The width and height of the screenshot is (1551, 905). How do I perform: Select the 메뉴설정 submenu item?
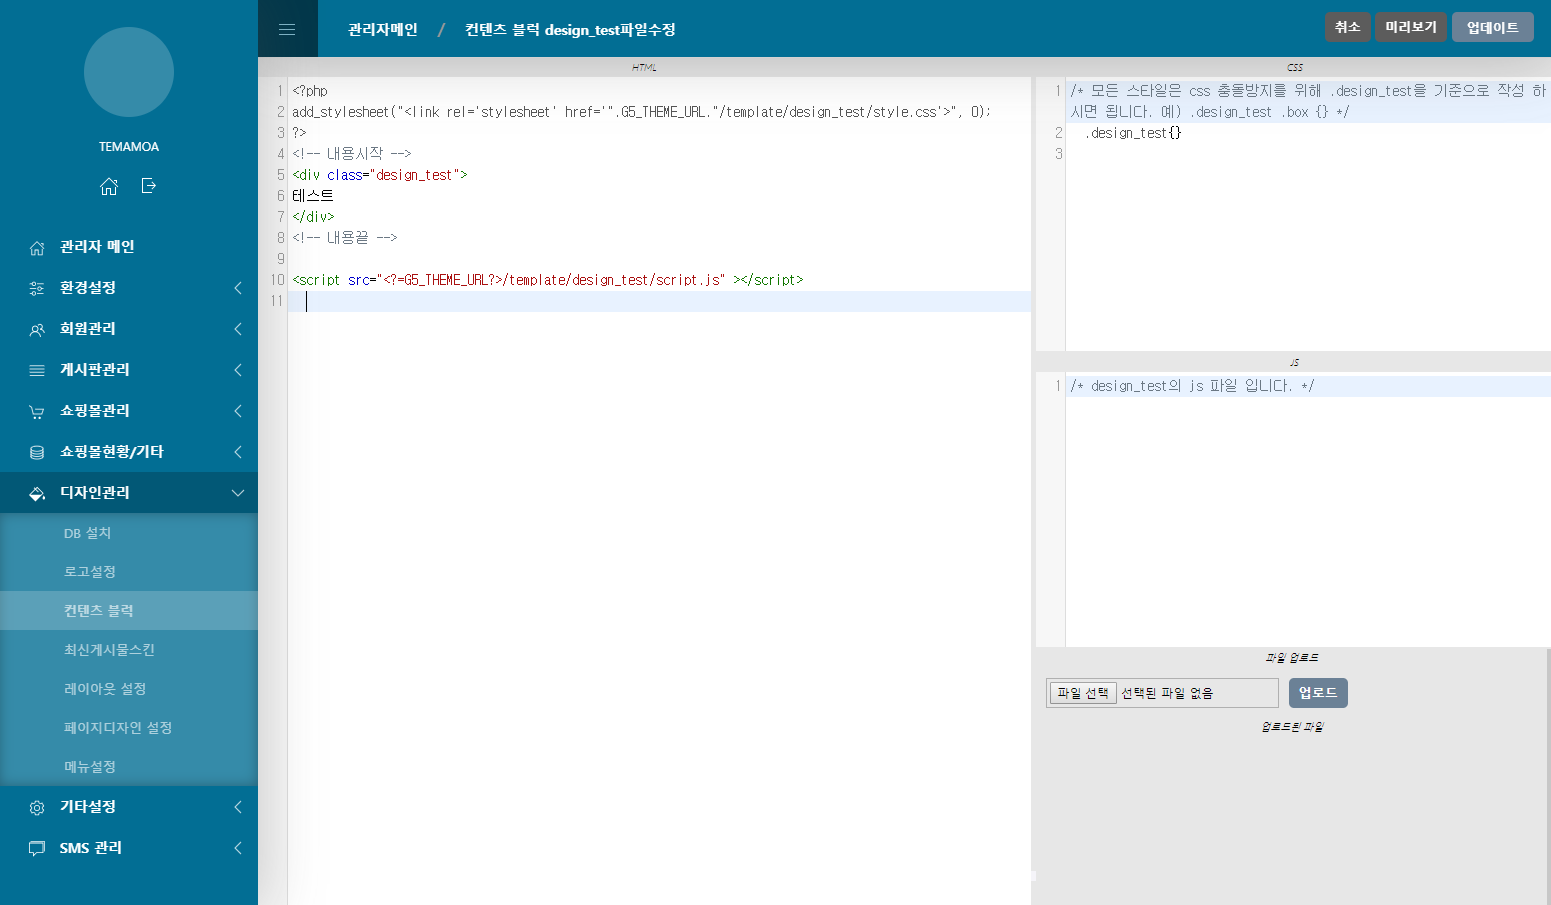[90, 767]
